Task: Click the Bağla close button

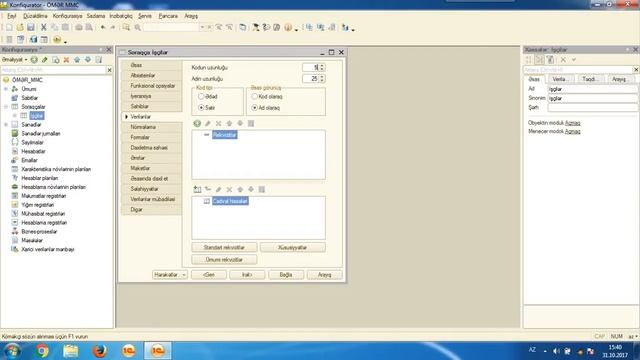Action: point(286,275)
